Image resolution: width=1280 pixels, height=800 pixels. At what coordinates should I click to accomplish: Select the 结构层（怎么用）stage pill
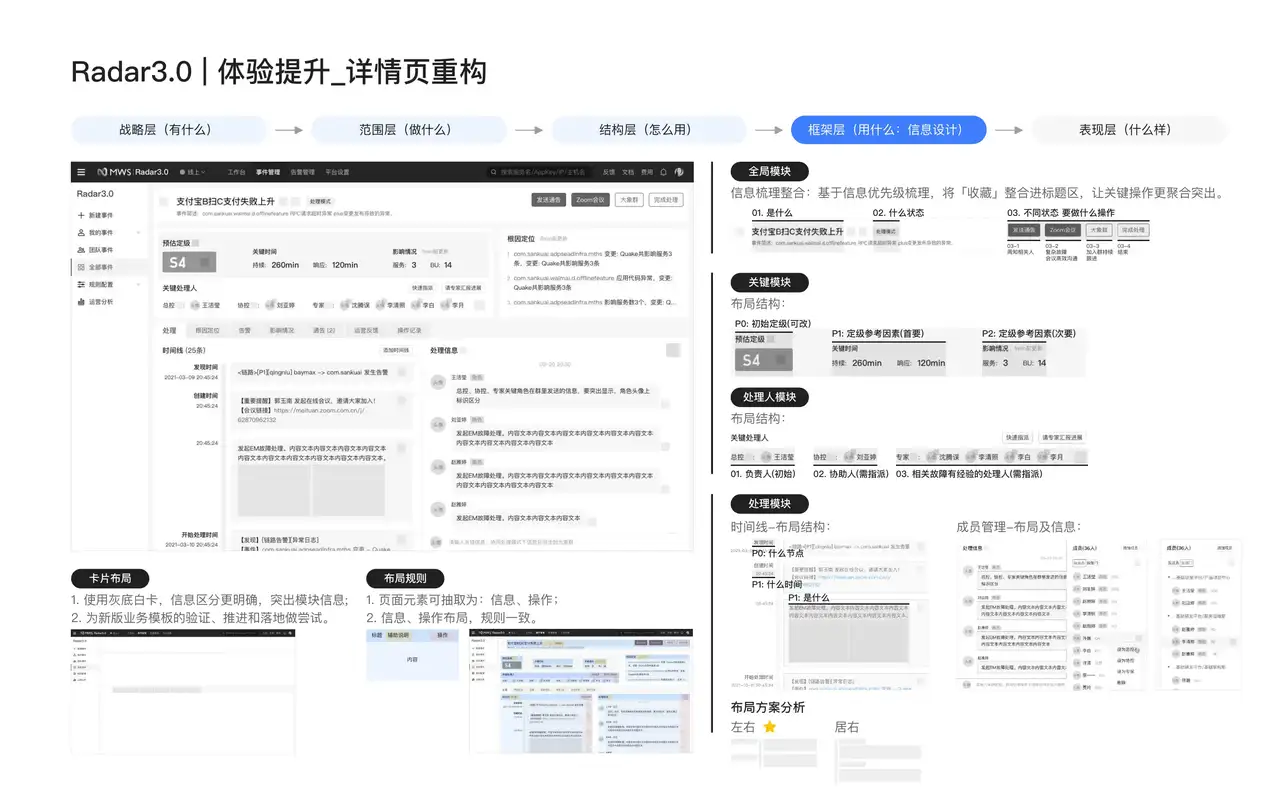tap(648, 130)
